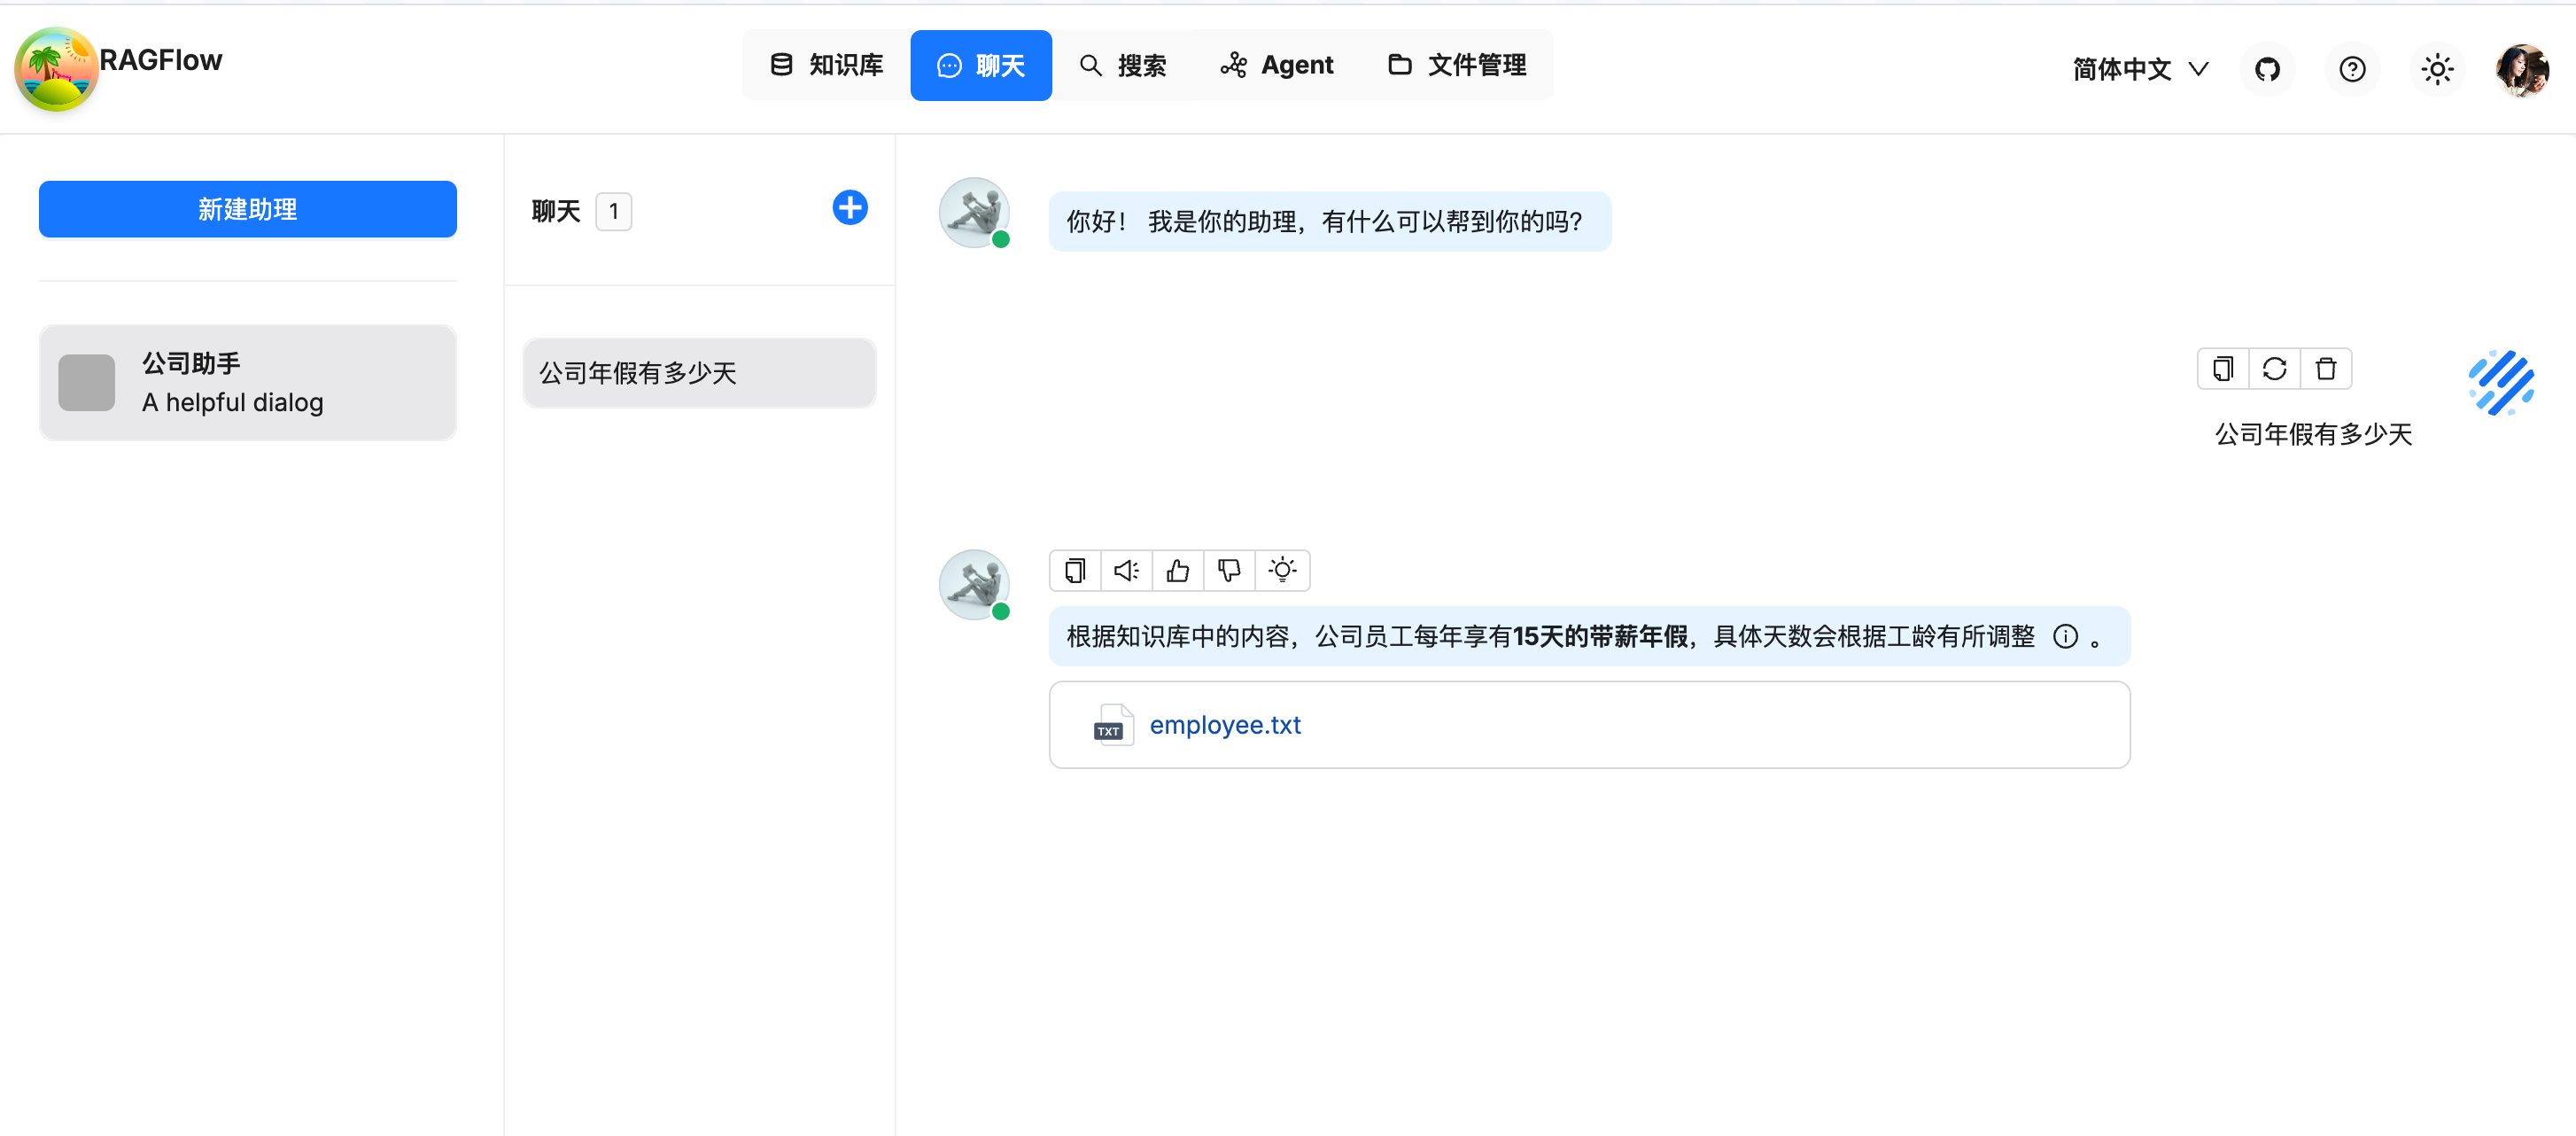This screenshot has height=1136, width=2576.
Task: Copy the user question message
Action: coord(2222,369)
